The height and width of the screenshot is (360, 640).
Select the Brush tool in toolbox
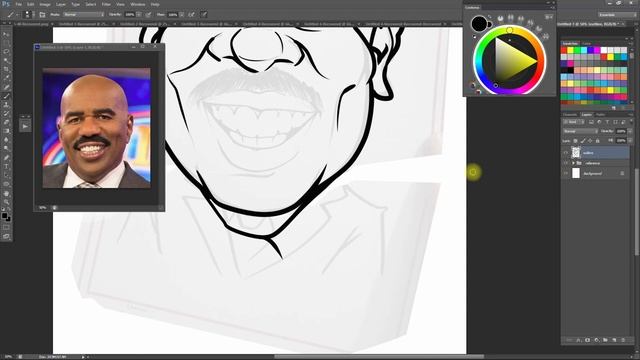[6, 96]
